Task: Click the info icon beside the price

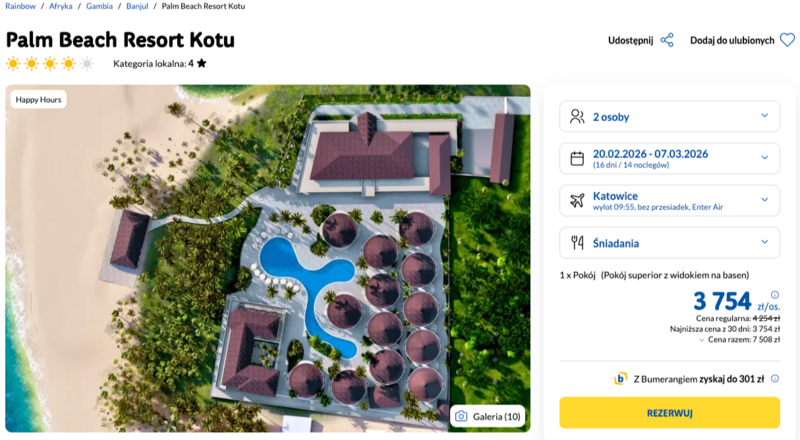Action: point(775,295)
